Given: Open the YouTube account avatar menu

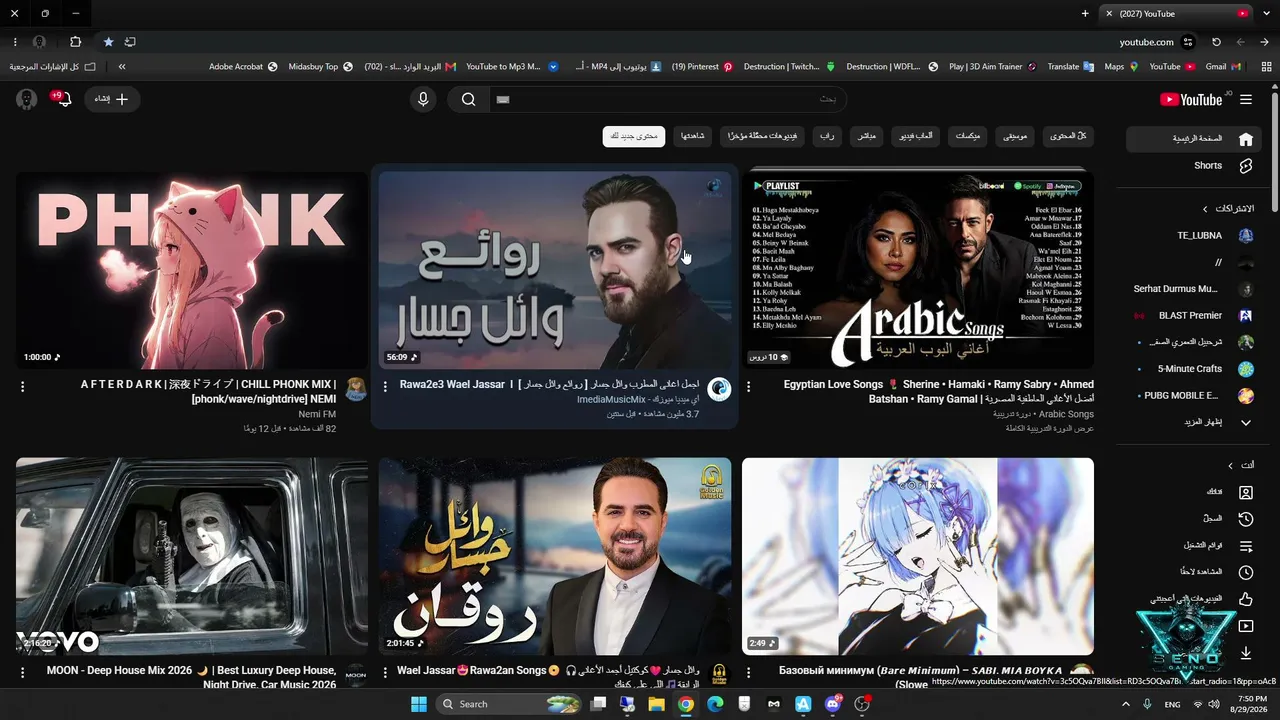Looking at the screenshot, I should tap(27, 99).
